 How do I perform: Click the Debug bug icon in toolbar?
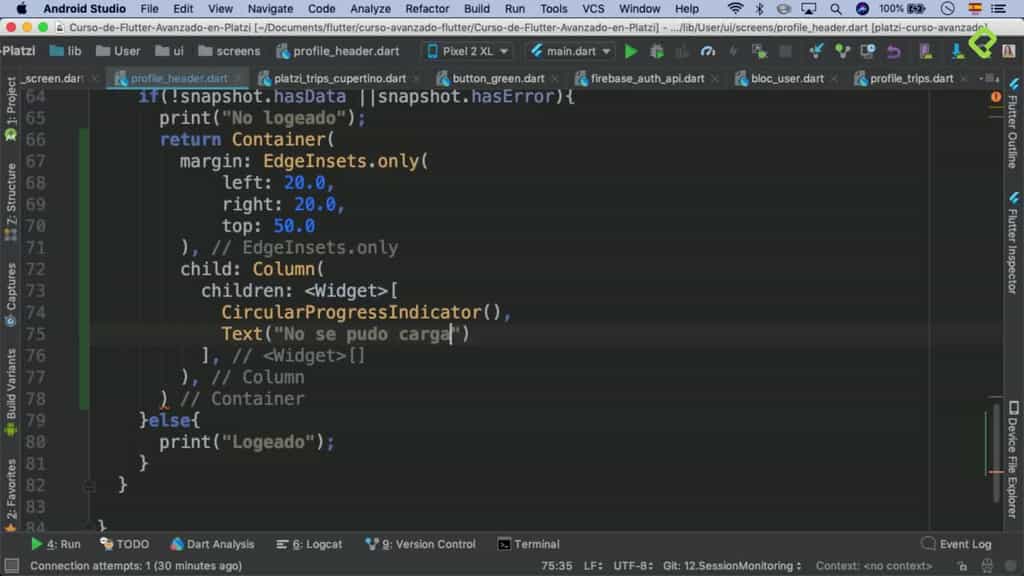tap(657, 51)
